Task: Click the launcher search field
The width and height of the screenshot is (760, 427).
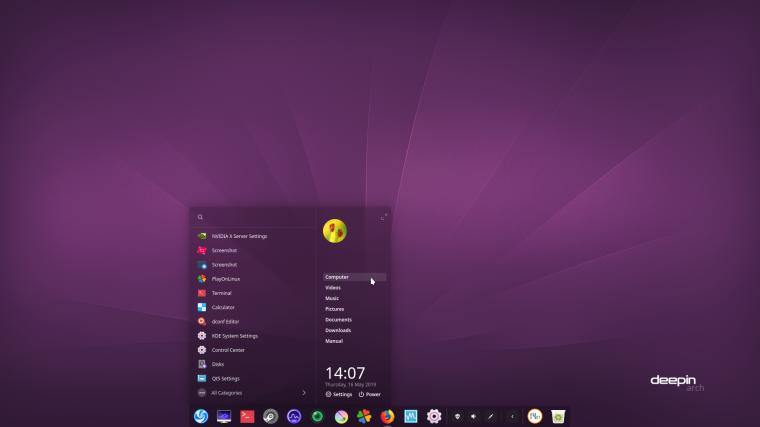Action: [x=253, y=217]
